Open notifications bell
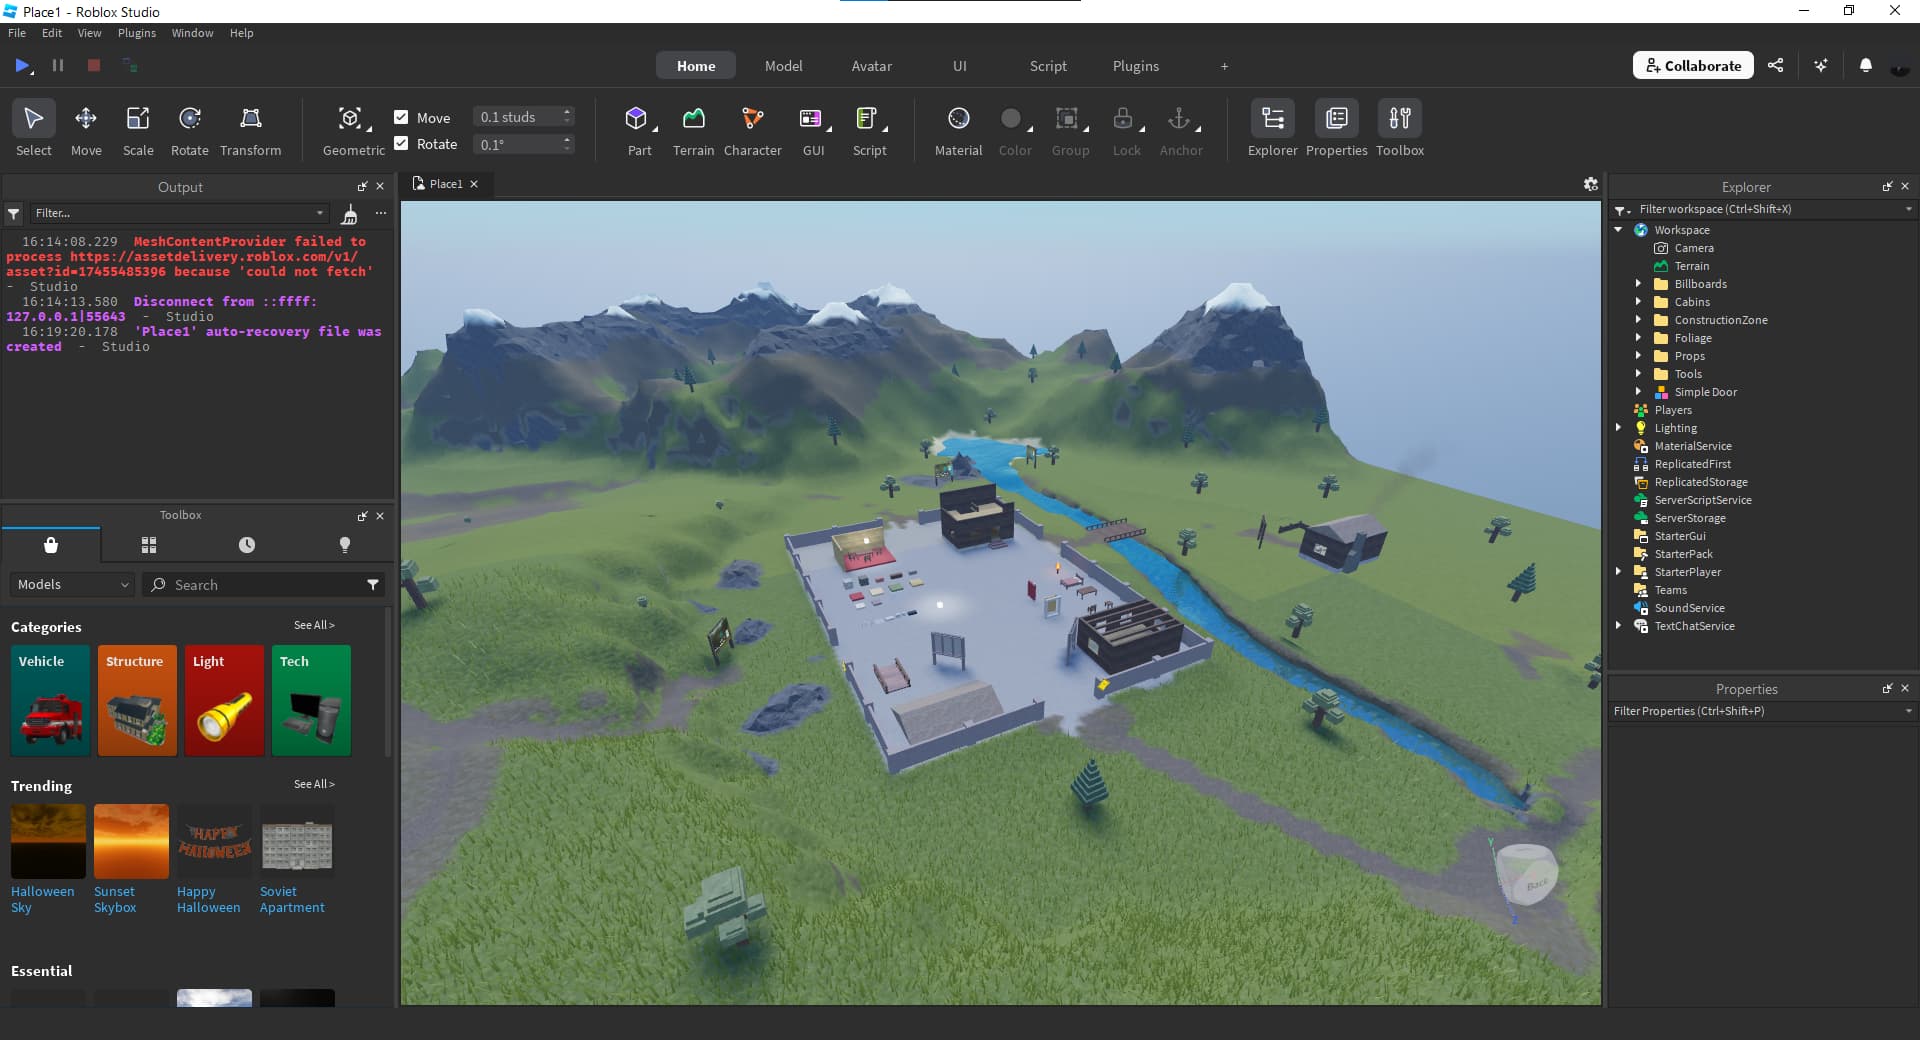1920x1040 pixels. point(1865,65)
